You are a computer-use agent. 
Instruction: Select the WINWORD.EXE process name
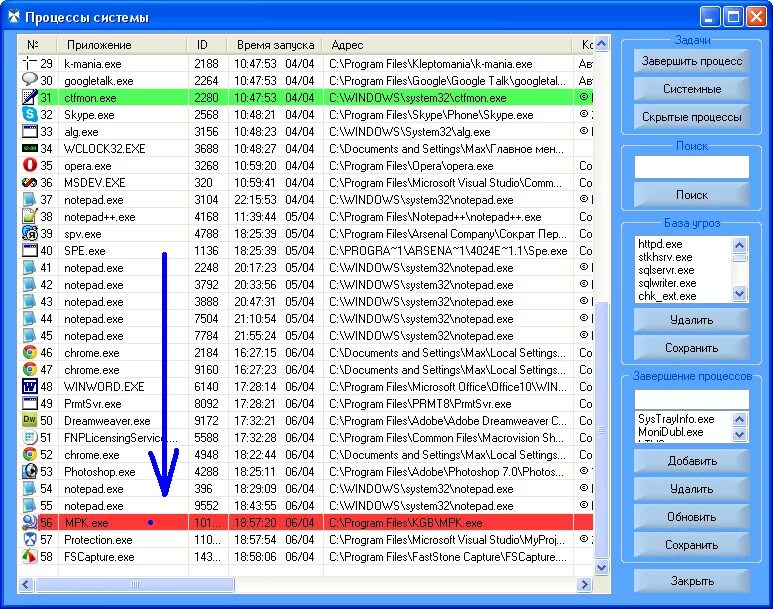pyautogui.click(x=104, y=387)
